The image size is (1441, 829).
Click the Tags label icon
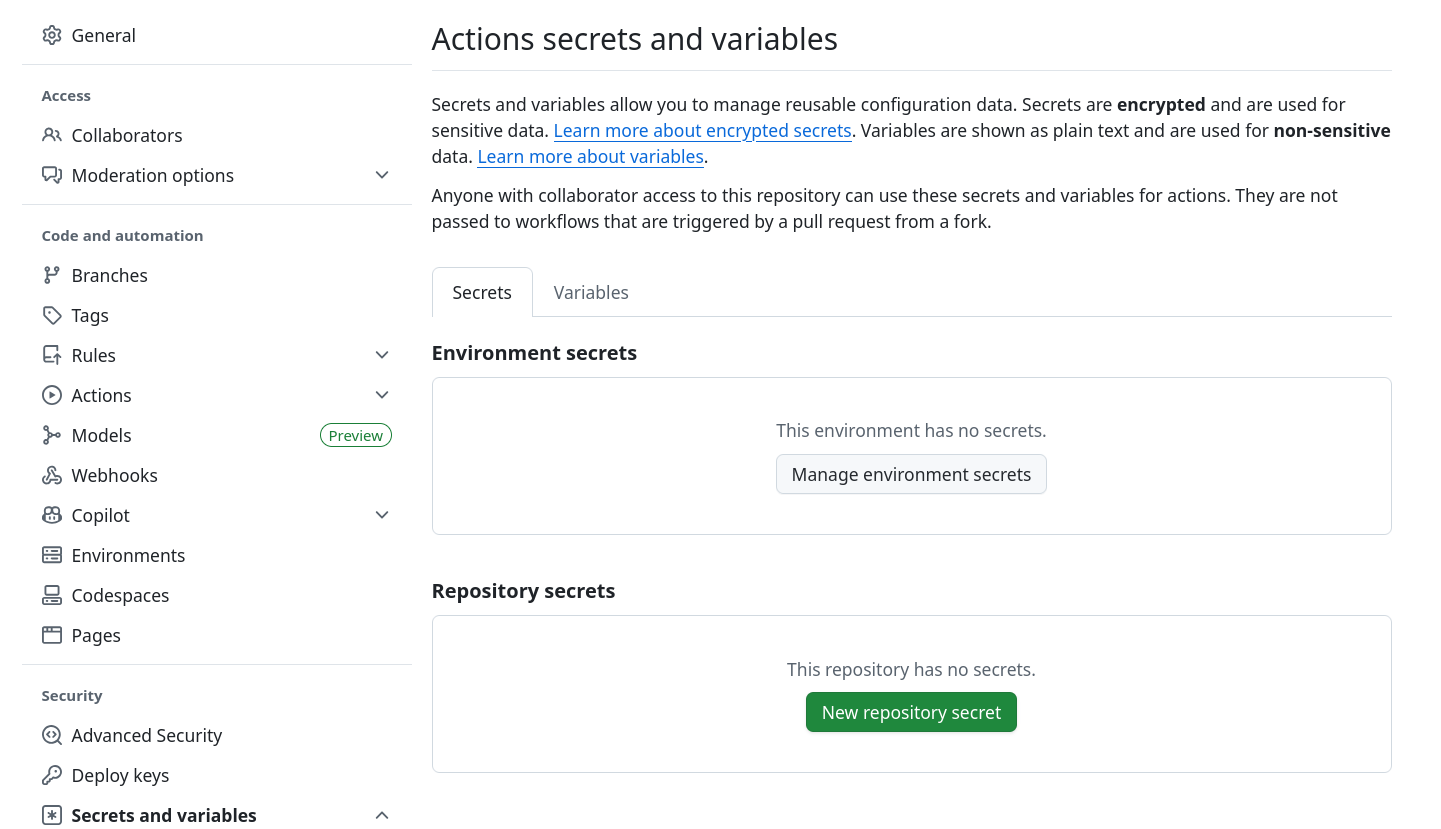pos(52,315)
